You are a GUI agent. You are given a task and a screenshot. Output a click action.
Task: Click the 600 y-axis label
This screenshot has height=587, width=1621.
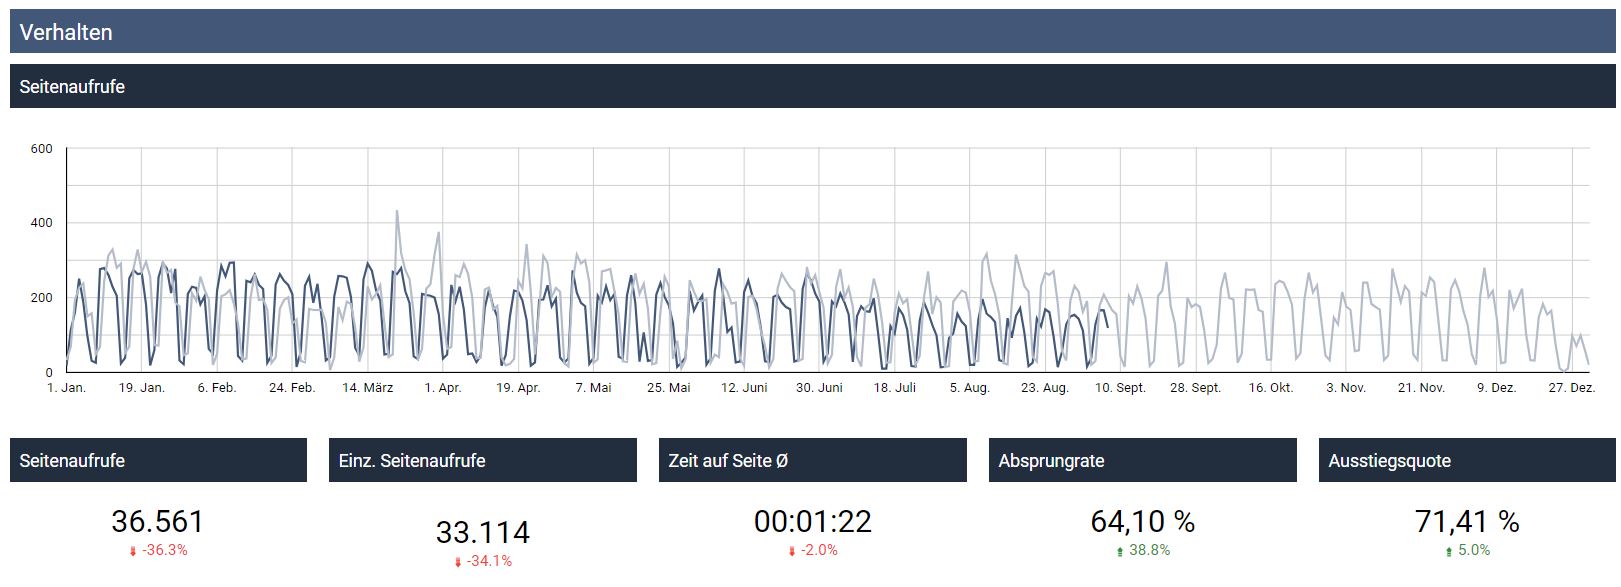[x=41, y=149]
